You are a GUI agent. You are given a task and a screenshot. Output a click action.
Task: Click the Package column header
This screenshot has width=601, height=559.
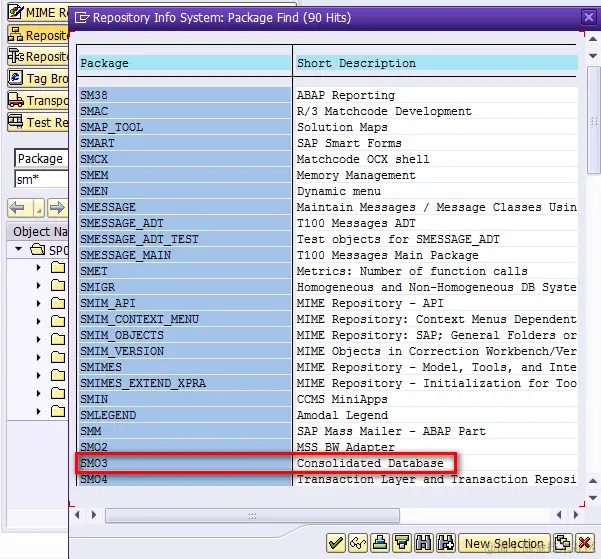coord(185,63)
